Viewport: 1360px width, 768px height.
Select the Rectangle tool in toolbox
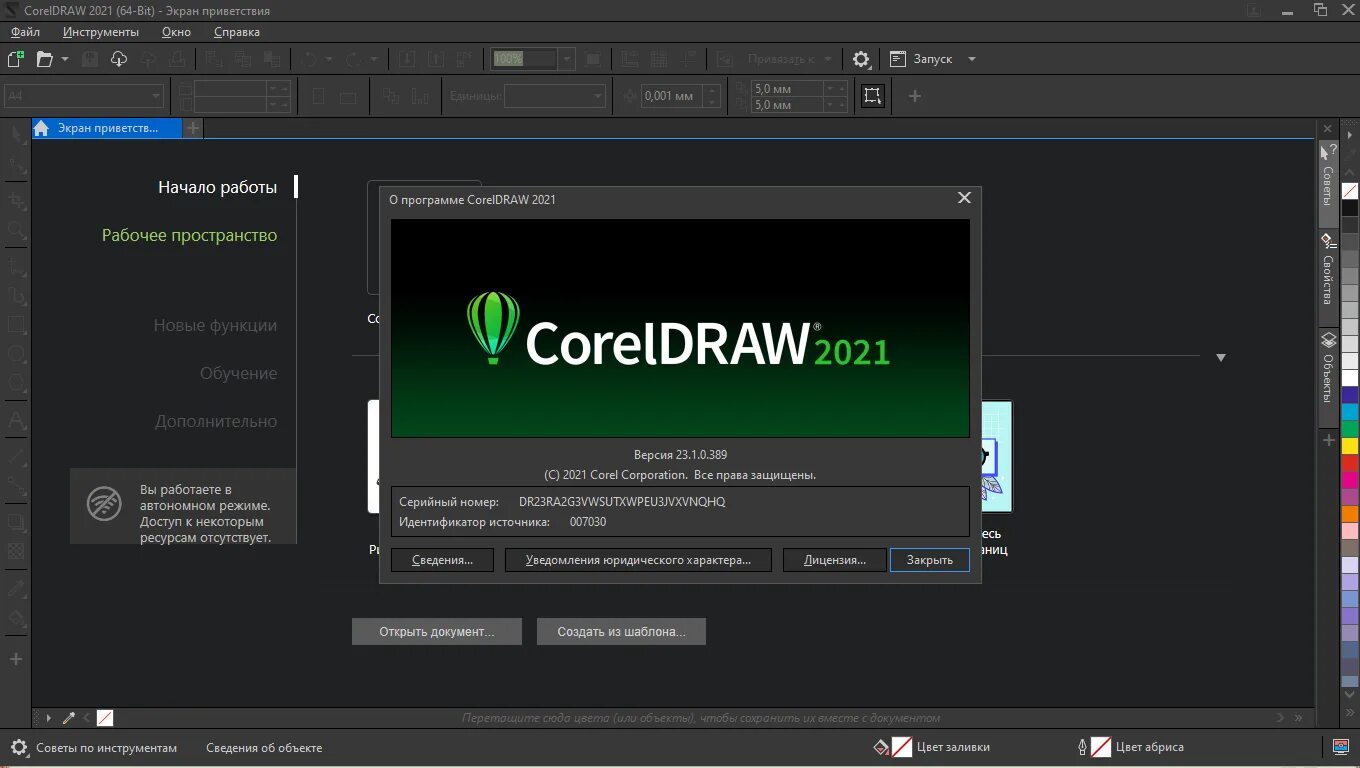point(16,325)
